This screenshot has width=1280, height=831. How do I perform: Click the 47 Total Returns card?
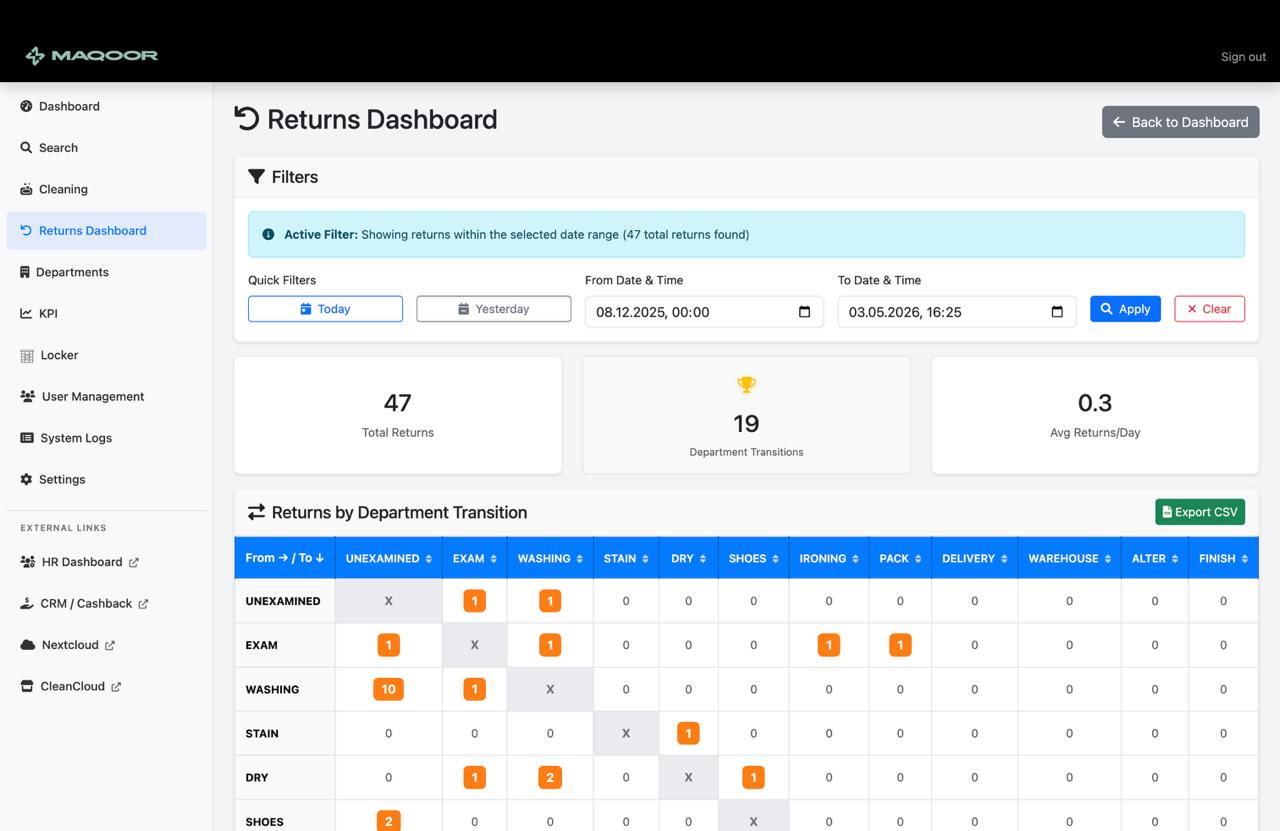[x=398, y=415]
